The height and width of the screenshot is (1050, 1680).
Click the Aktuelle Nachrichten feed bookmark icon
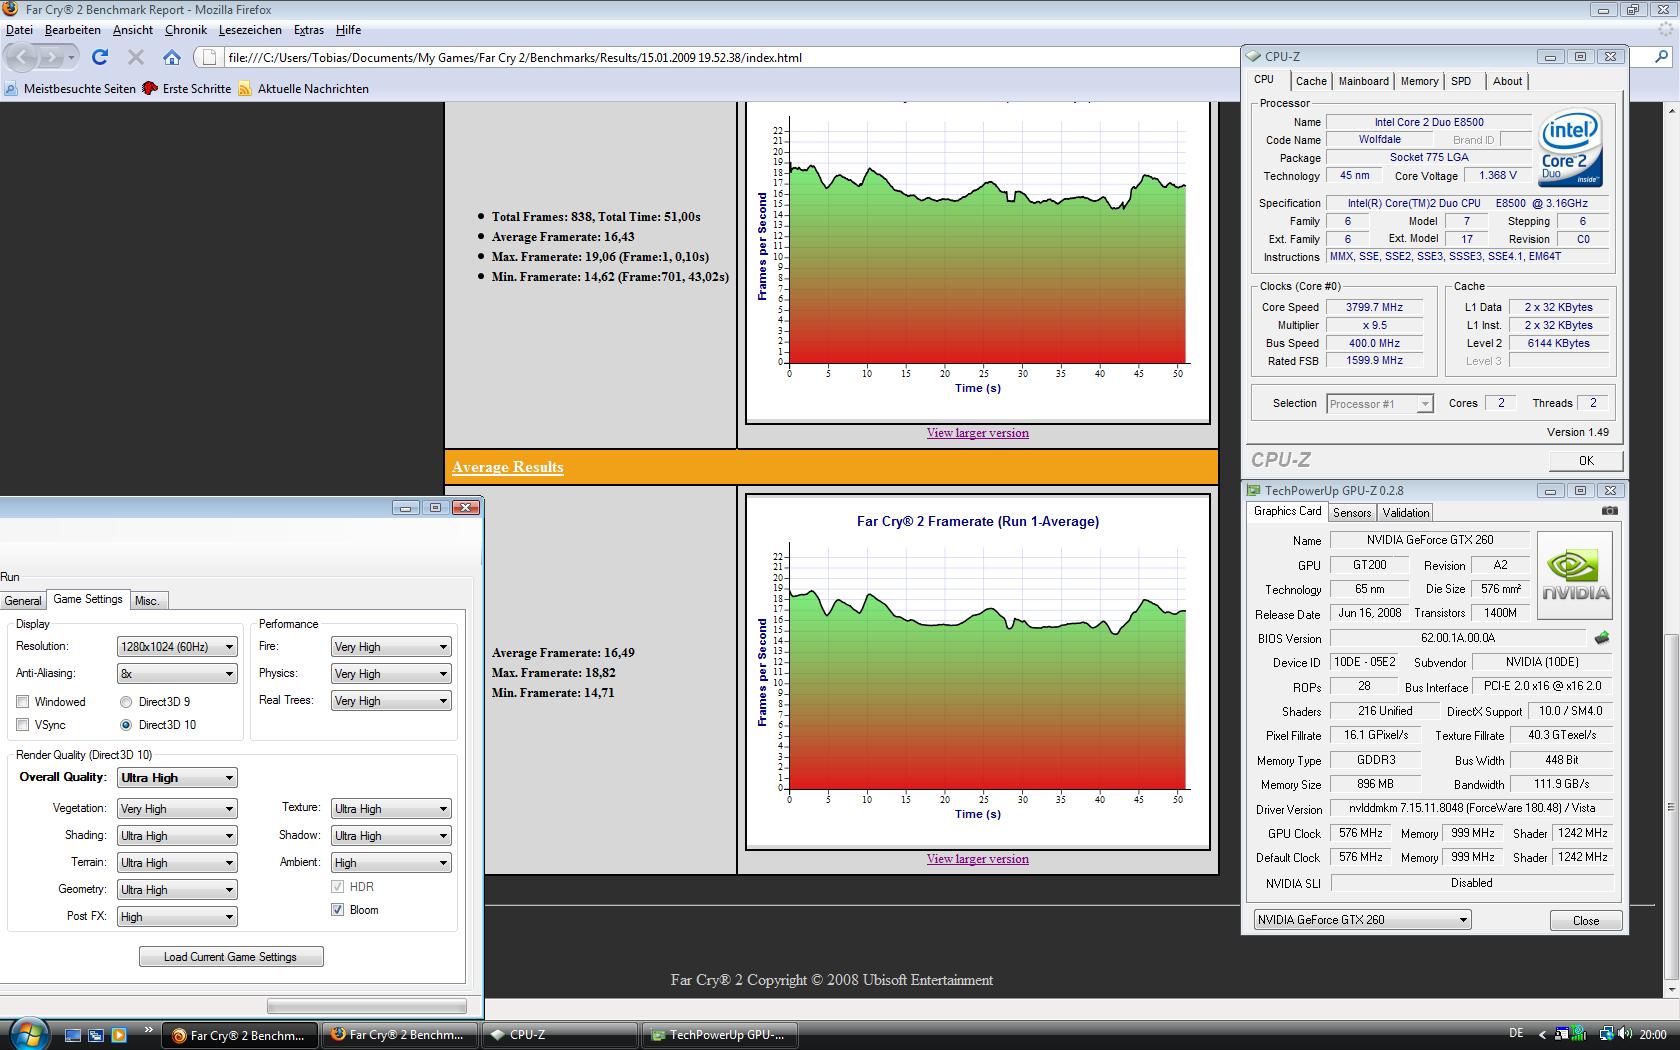click(x=245, y=89)
